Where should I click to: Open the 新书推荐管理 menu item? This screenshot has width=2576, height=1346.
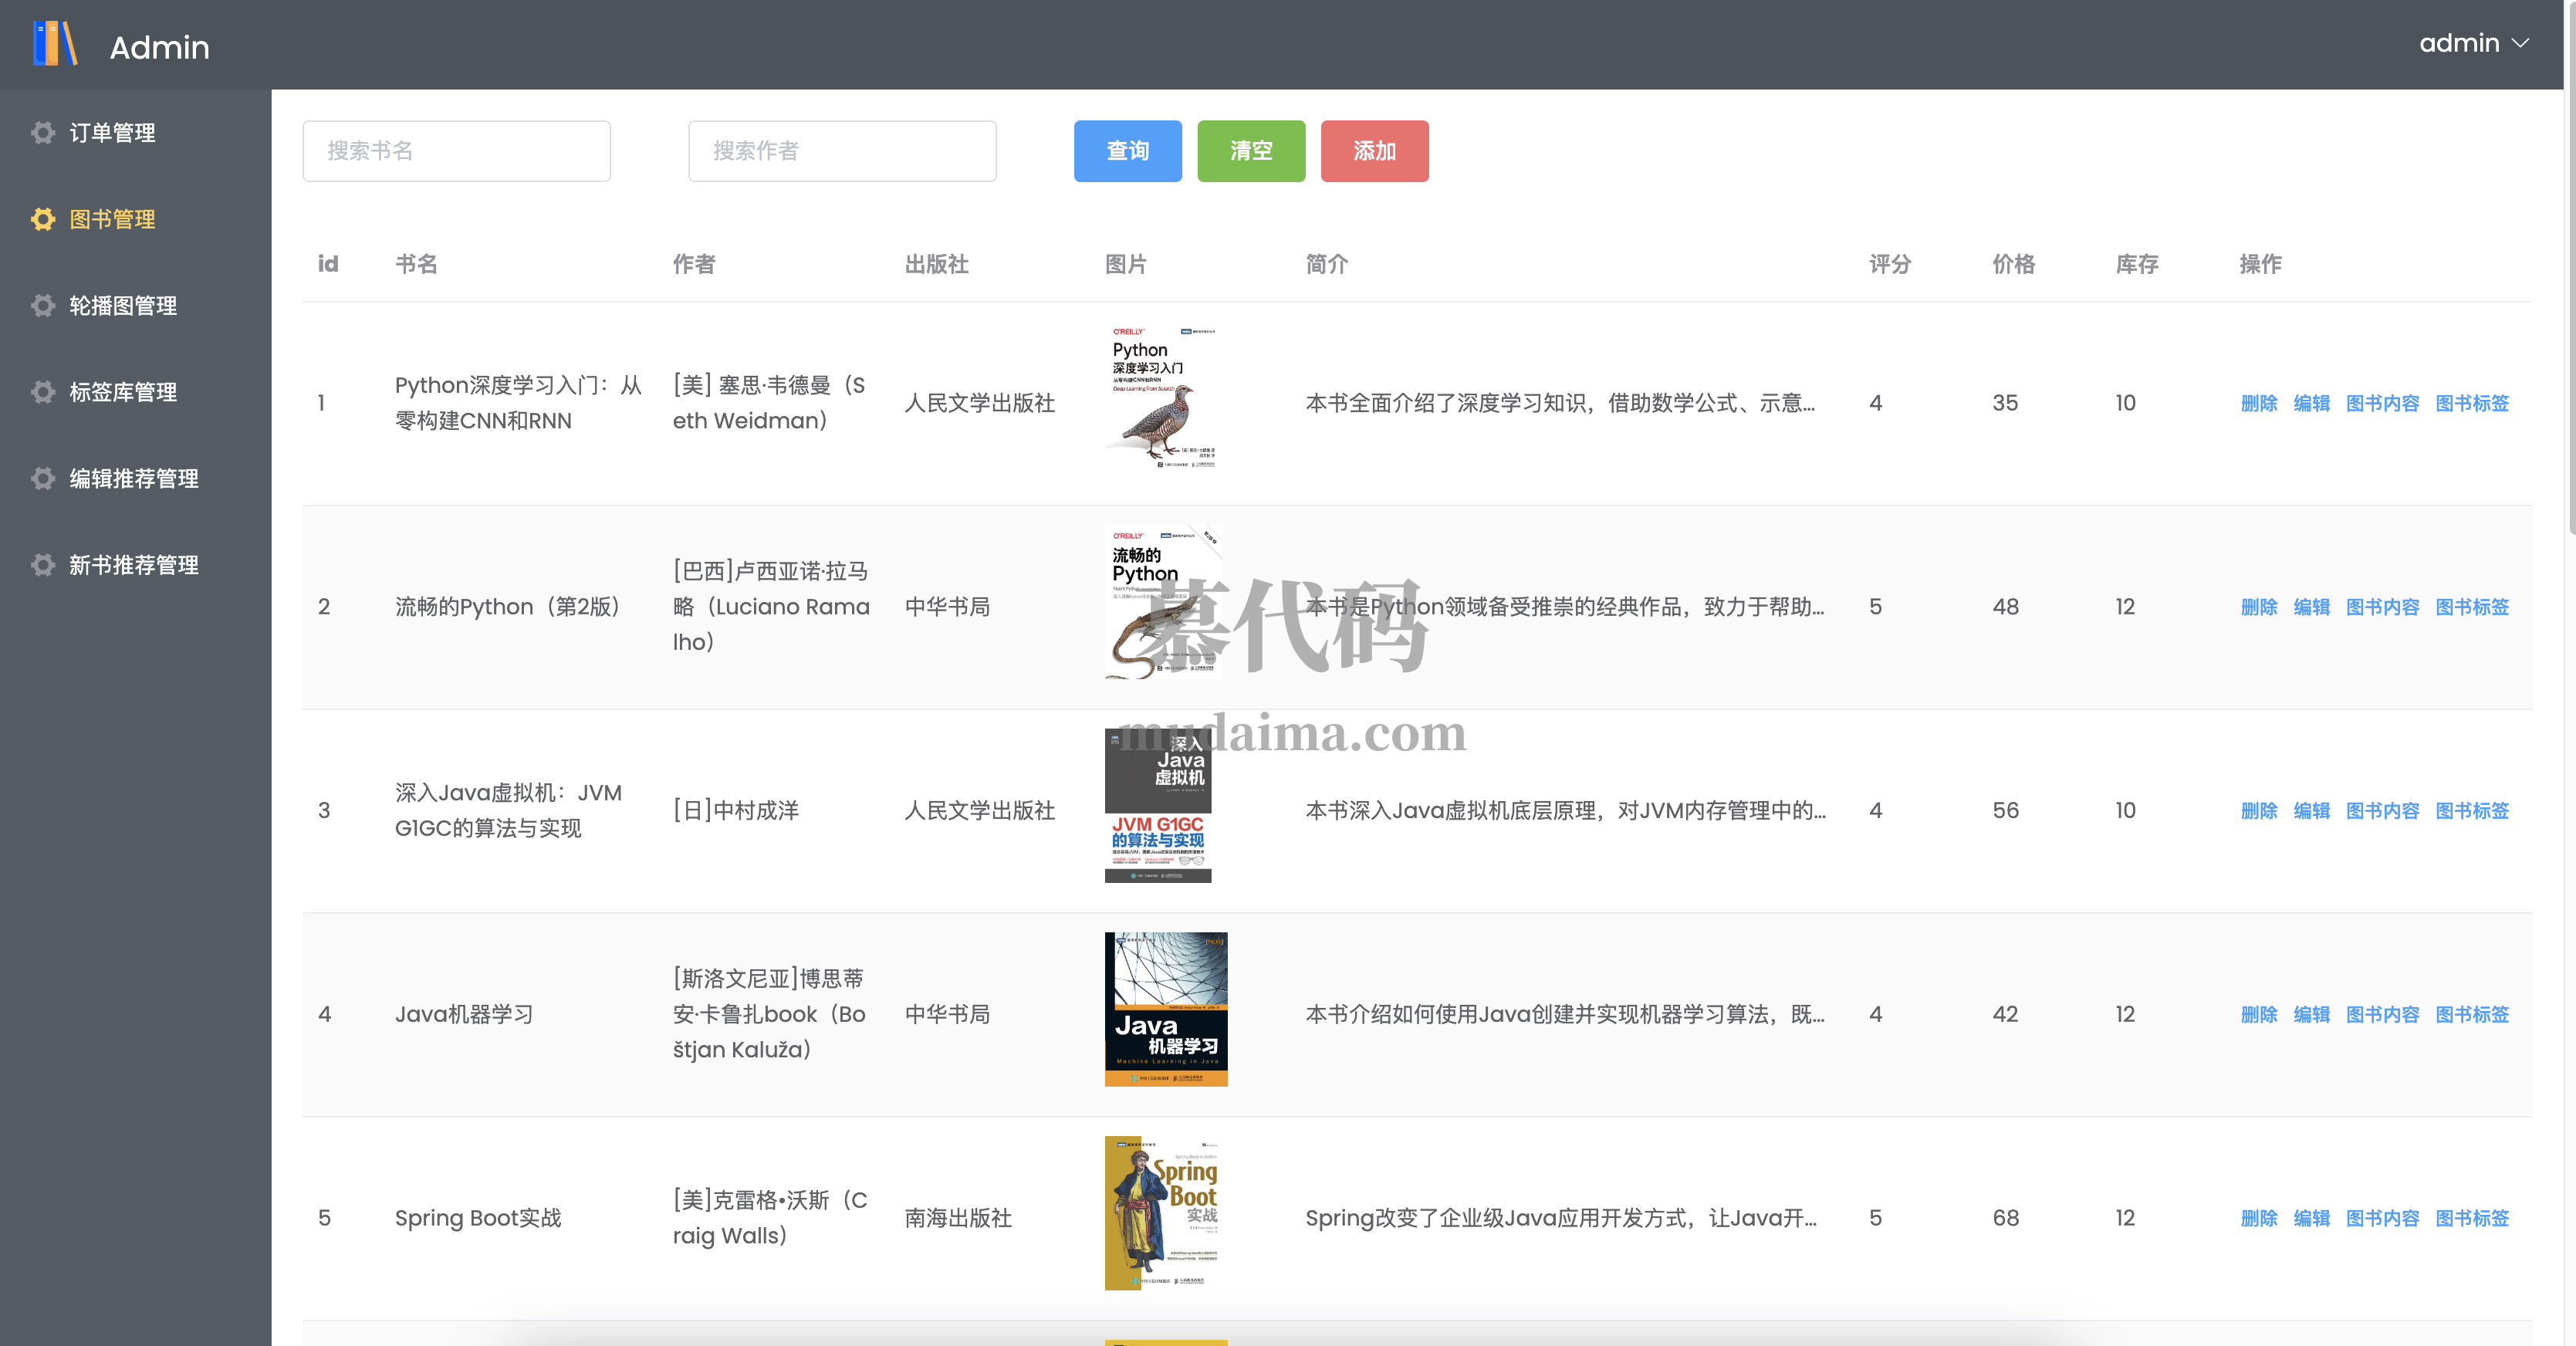click(x=134, y=565)
